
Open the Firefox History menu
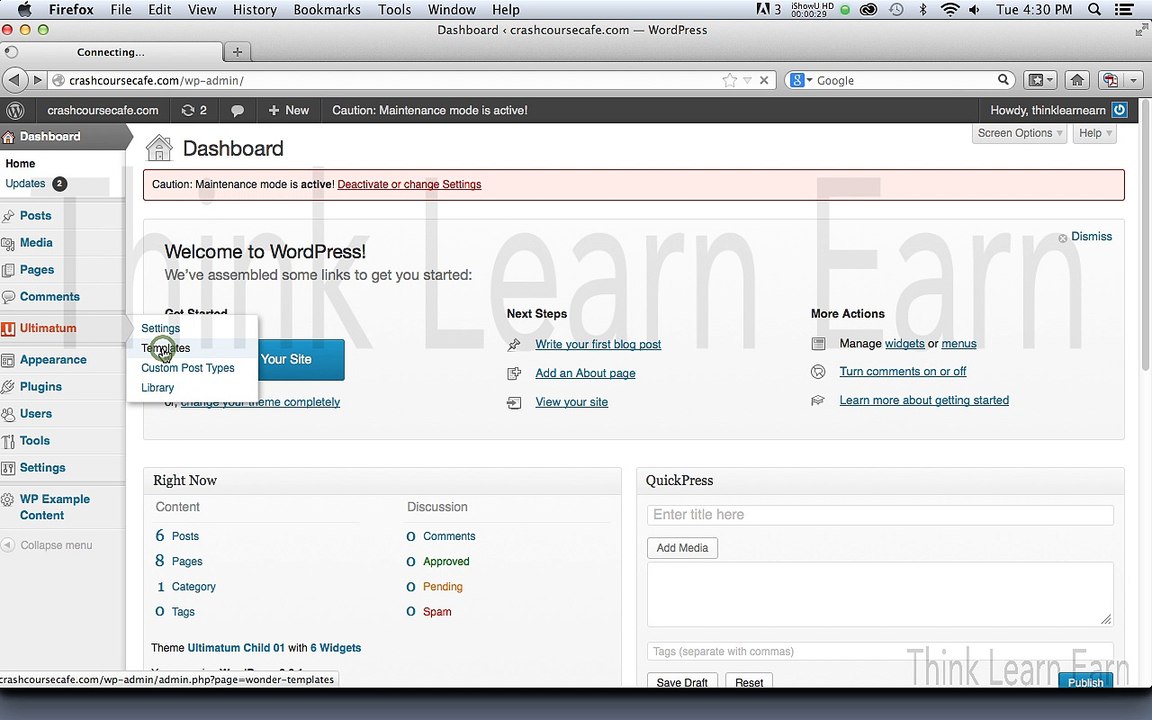[x=254, y=10]
